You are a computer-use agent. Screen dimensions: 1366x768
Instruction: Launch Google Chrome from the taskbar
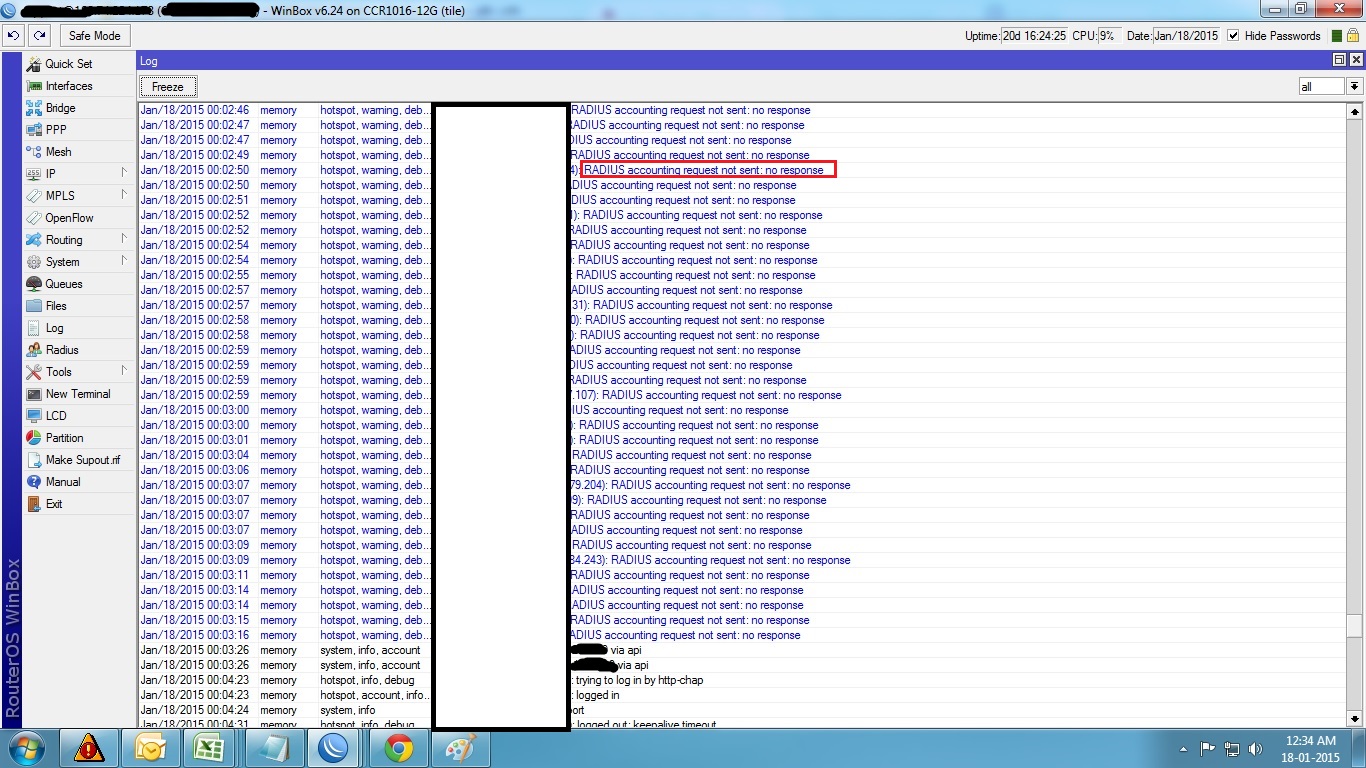click(399, 748)
